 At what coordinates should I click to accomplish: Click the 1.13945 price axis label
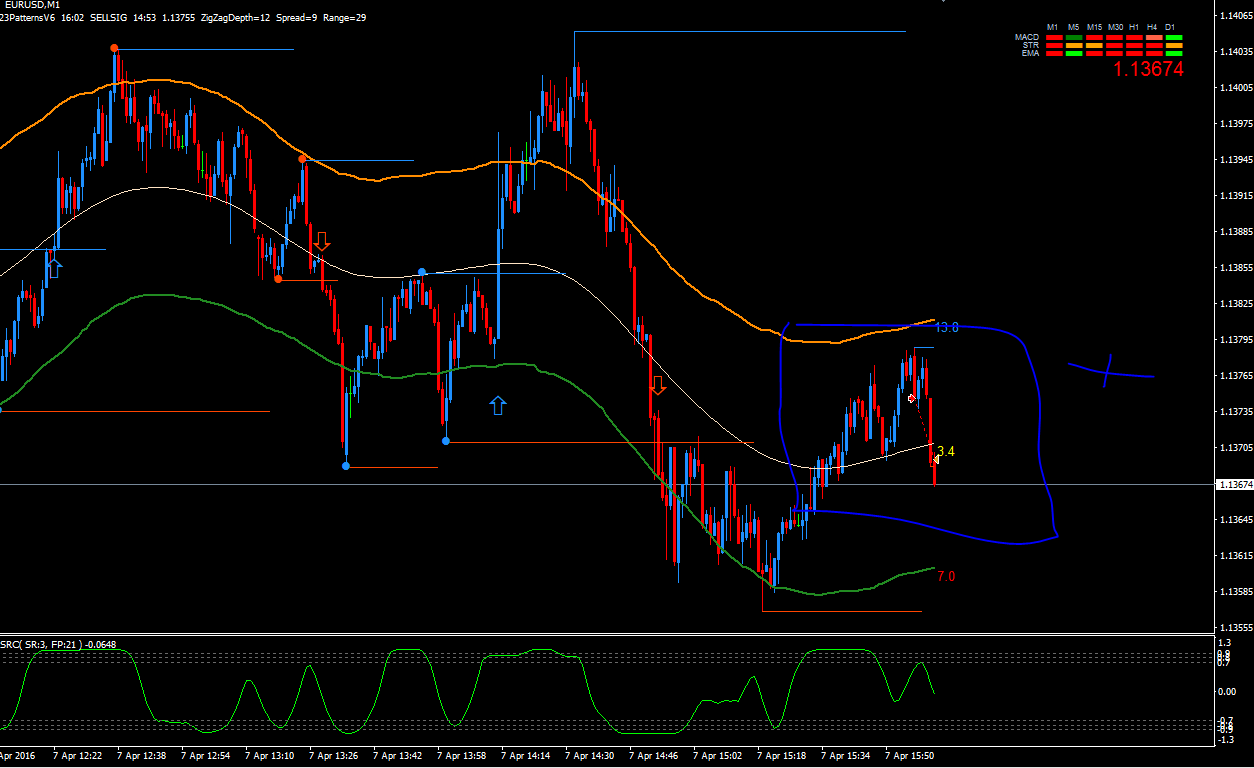pos(1235,160)
